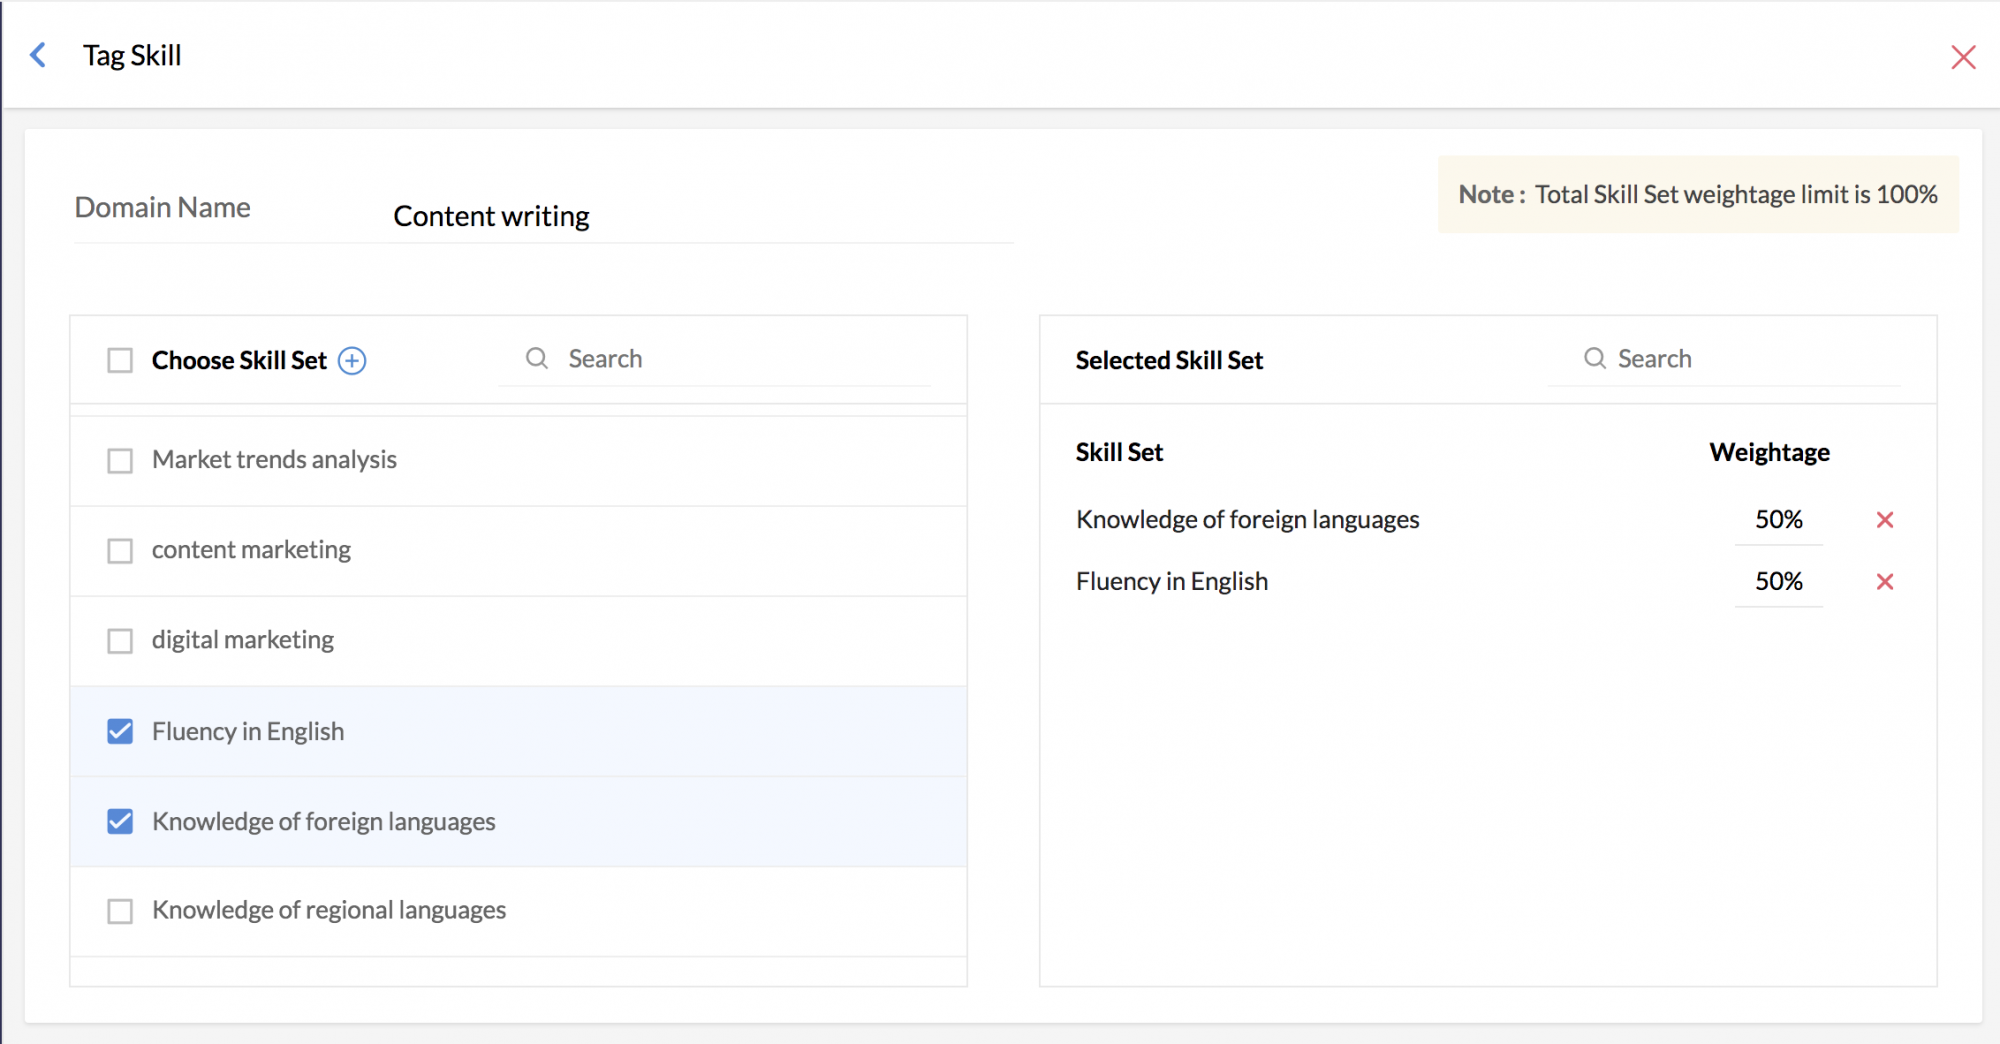Click the Content writing domain name

click(491, 216)
